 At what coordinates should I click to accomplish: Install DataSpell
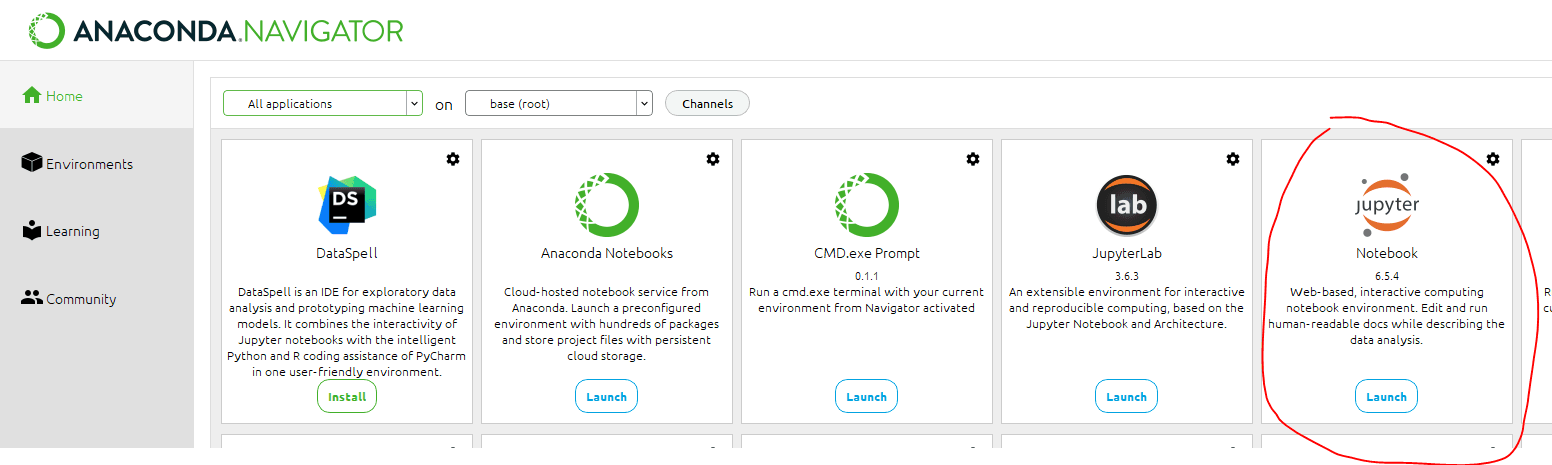347,396
